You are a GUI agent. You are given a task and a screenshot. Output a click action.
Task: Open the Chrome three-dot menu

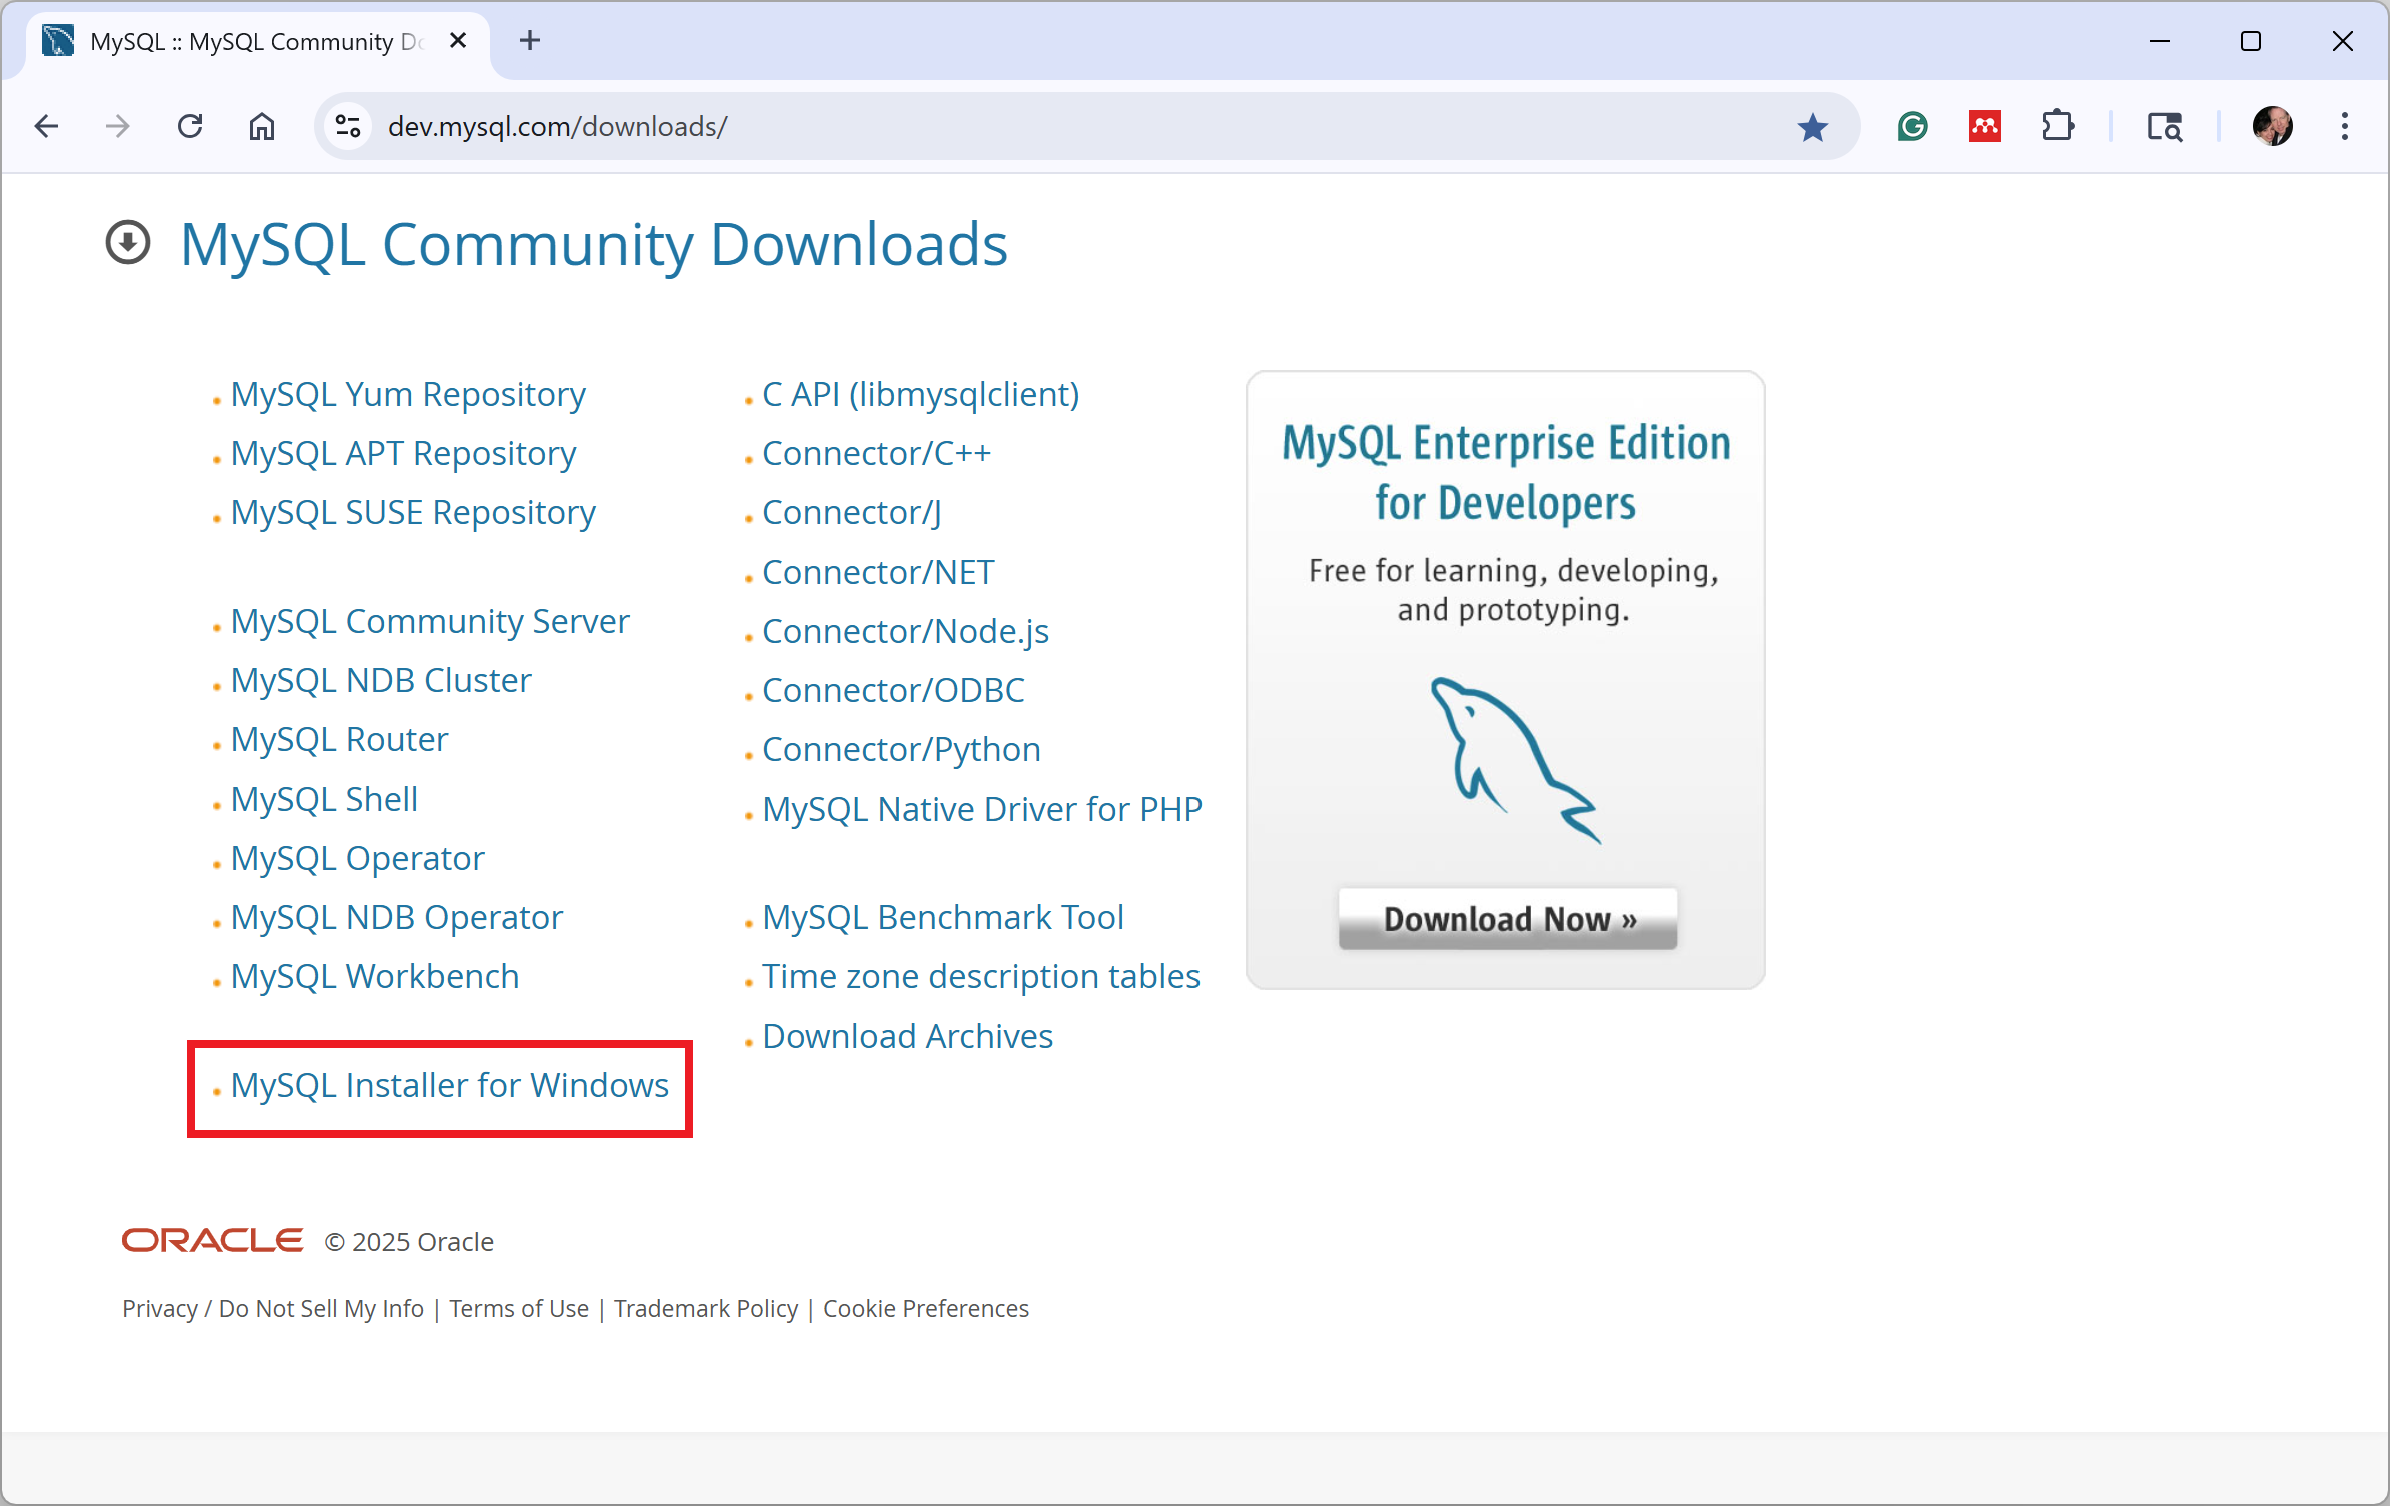(2345, 126)
